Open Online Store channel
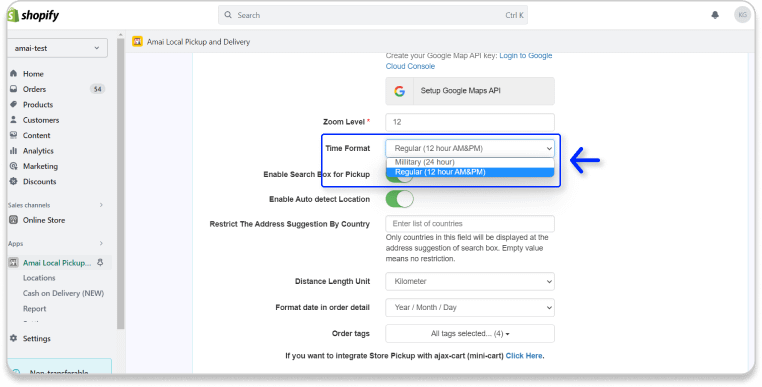 [44, 220]
